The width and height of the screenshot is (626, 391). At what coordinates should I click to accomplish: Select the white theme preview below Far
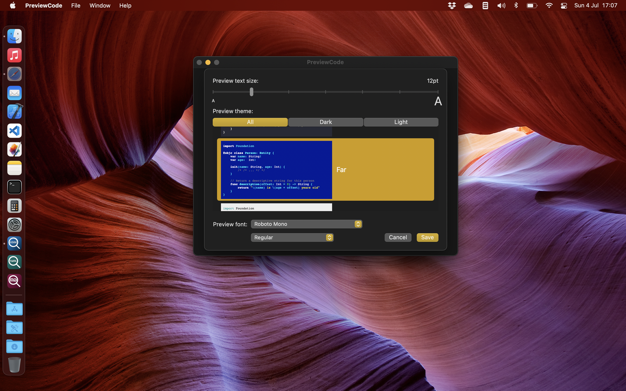276,207
